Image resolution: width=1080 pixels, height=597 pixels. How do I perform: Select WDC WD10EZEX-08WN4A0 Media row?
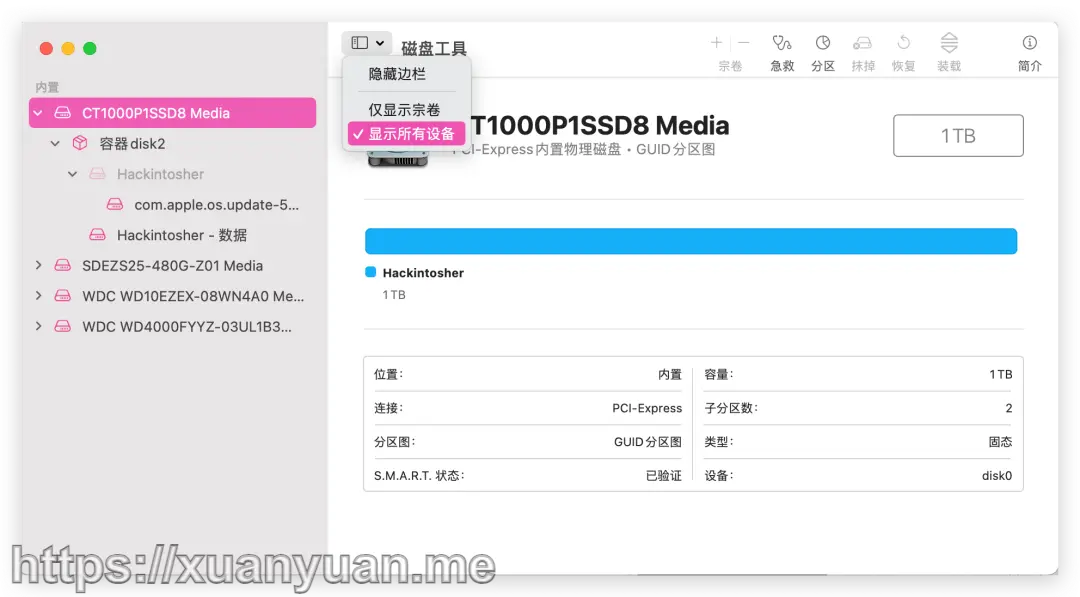pyautogui.click(x=172, y=295)
